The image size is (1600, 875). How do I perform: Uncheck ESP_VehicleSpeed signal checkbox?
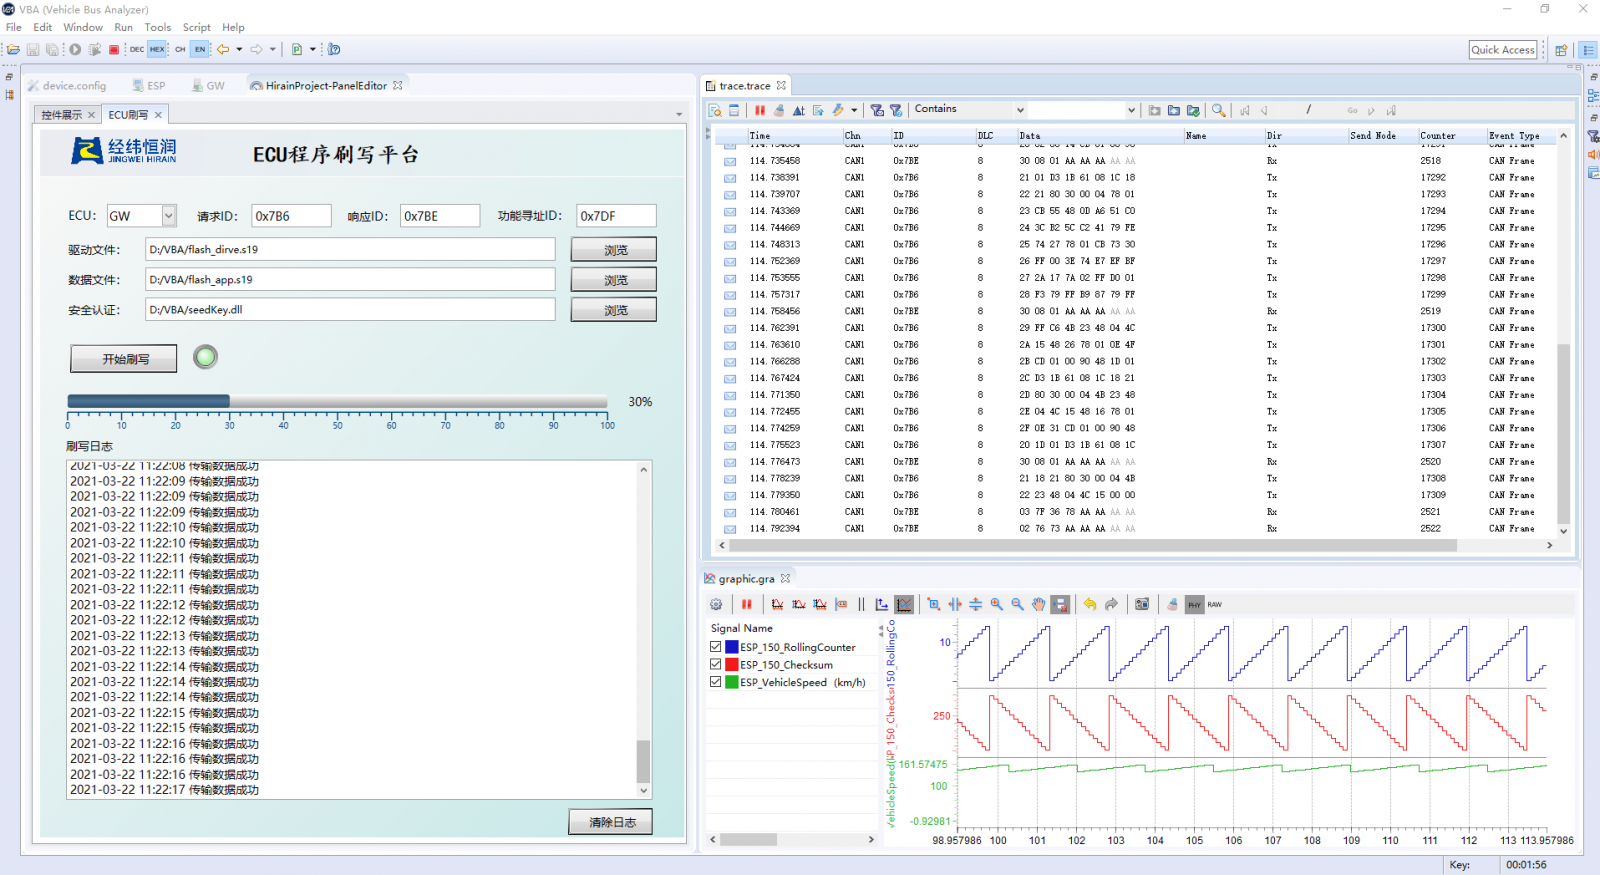point(716,682)
